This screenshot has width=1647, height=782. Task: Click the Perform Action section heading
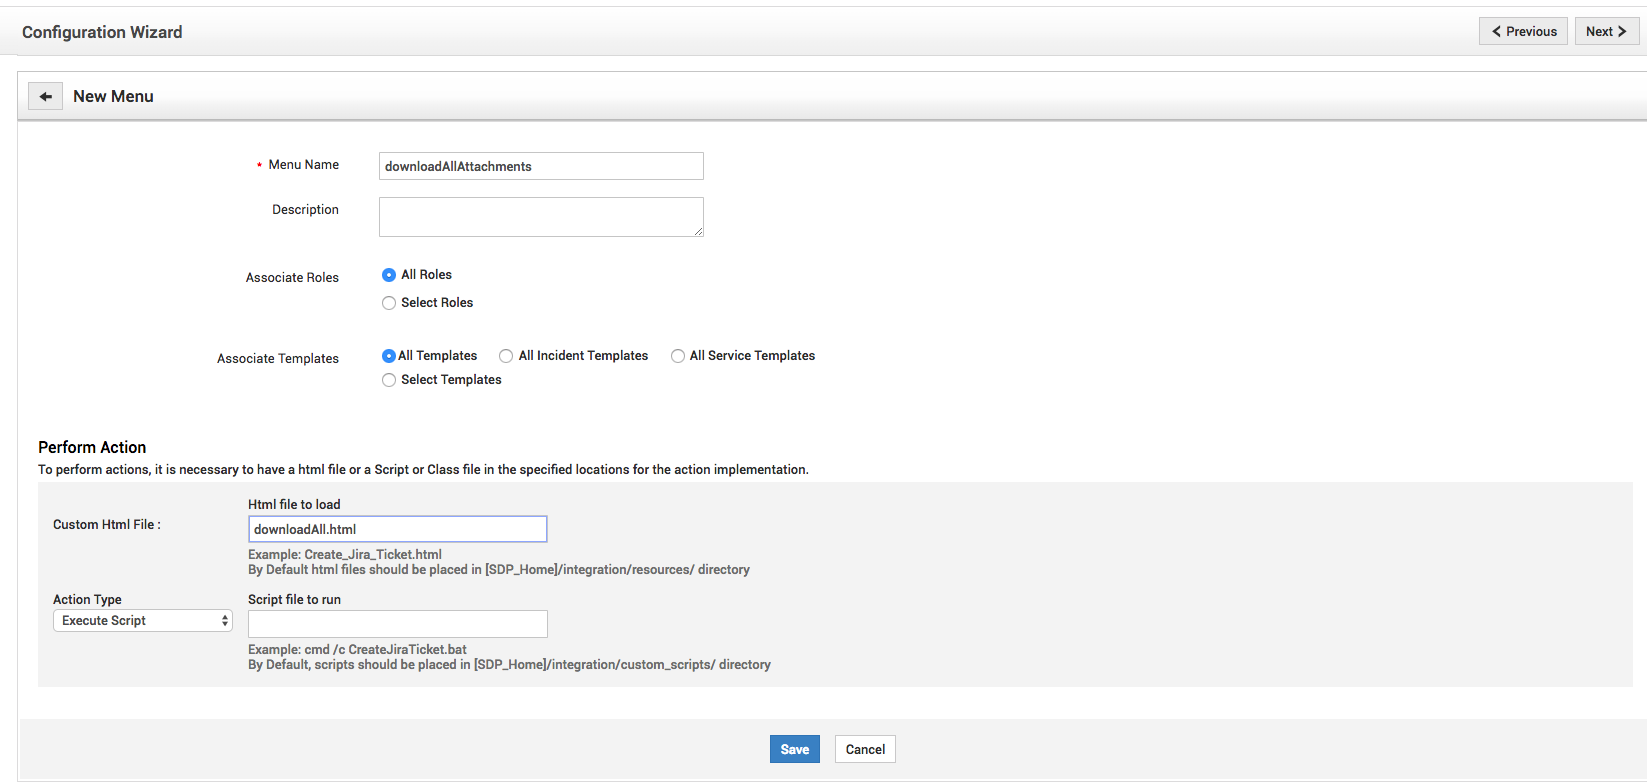(92, 447)
